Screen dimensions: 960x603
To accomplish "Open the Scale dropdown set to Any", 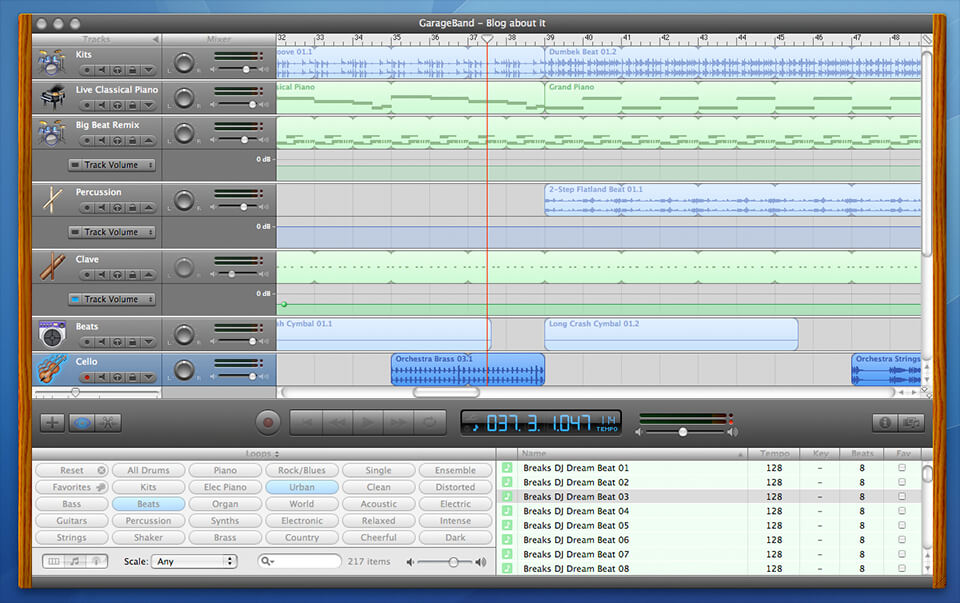I will tap(193, 561).
